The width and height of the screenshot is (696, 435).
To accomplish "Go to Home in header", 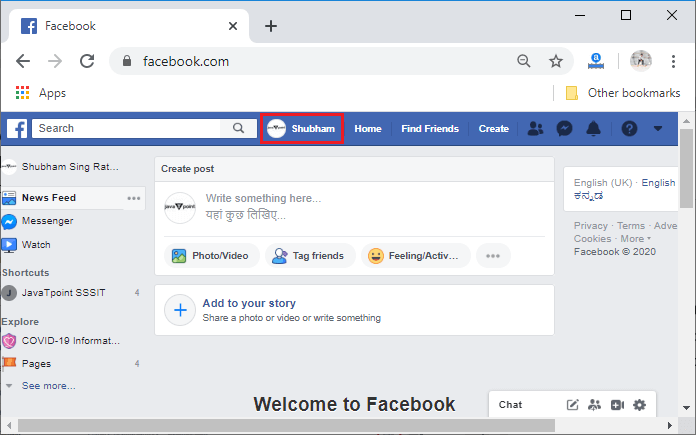I will click(368, 129).
